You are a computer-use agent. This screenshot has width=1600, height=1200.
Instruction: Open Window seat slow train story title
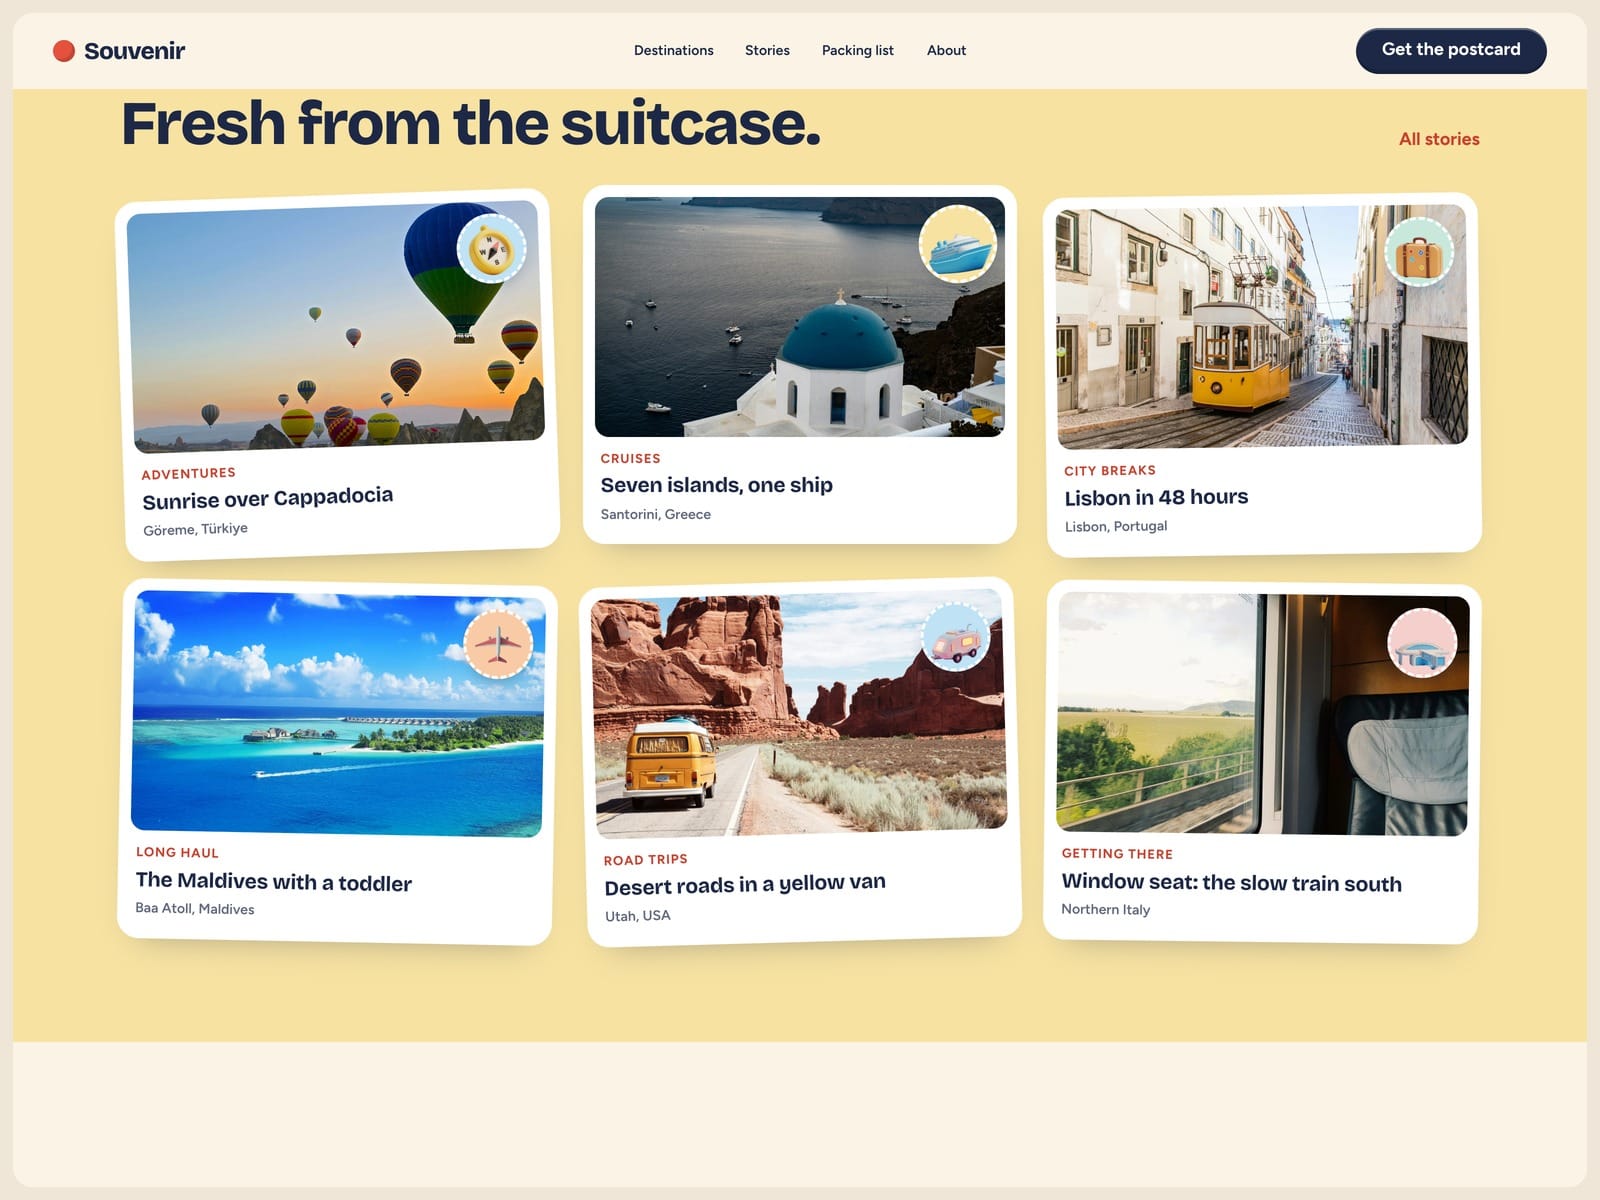(x=1232, y=882)
